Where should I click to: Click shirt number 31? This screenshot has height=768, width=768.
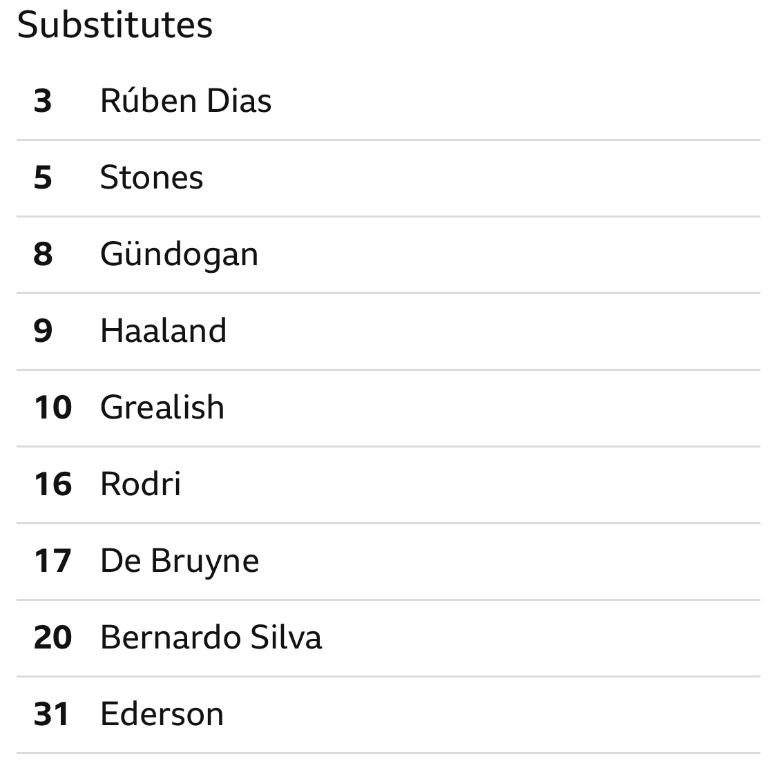tap(51, 714)
